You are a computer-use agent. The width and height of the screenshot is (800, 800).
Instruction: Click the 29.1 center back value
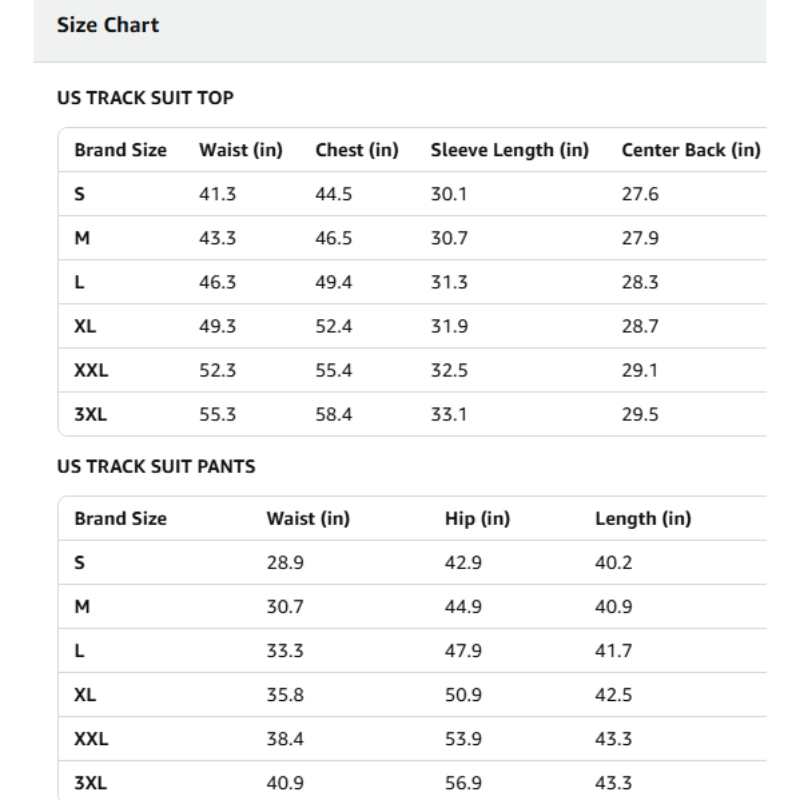point(640,370)
